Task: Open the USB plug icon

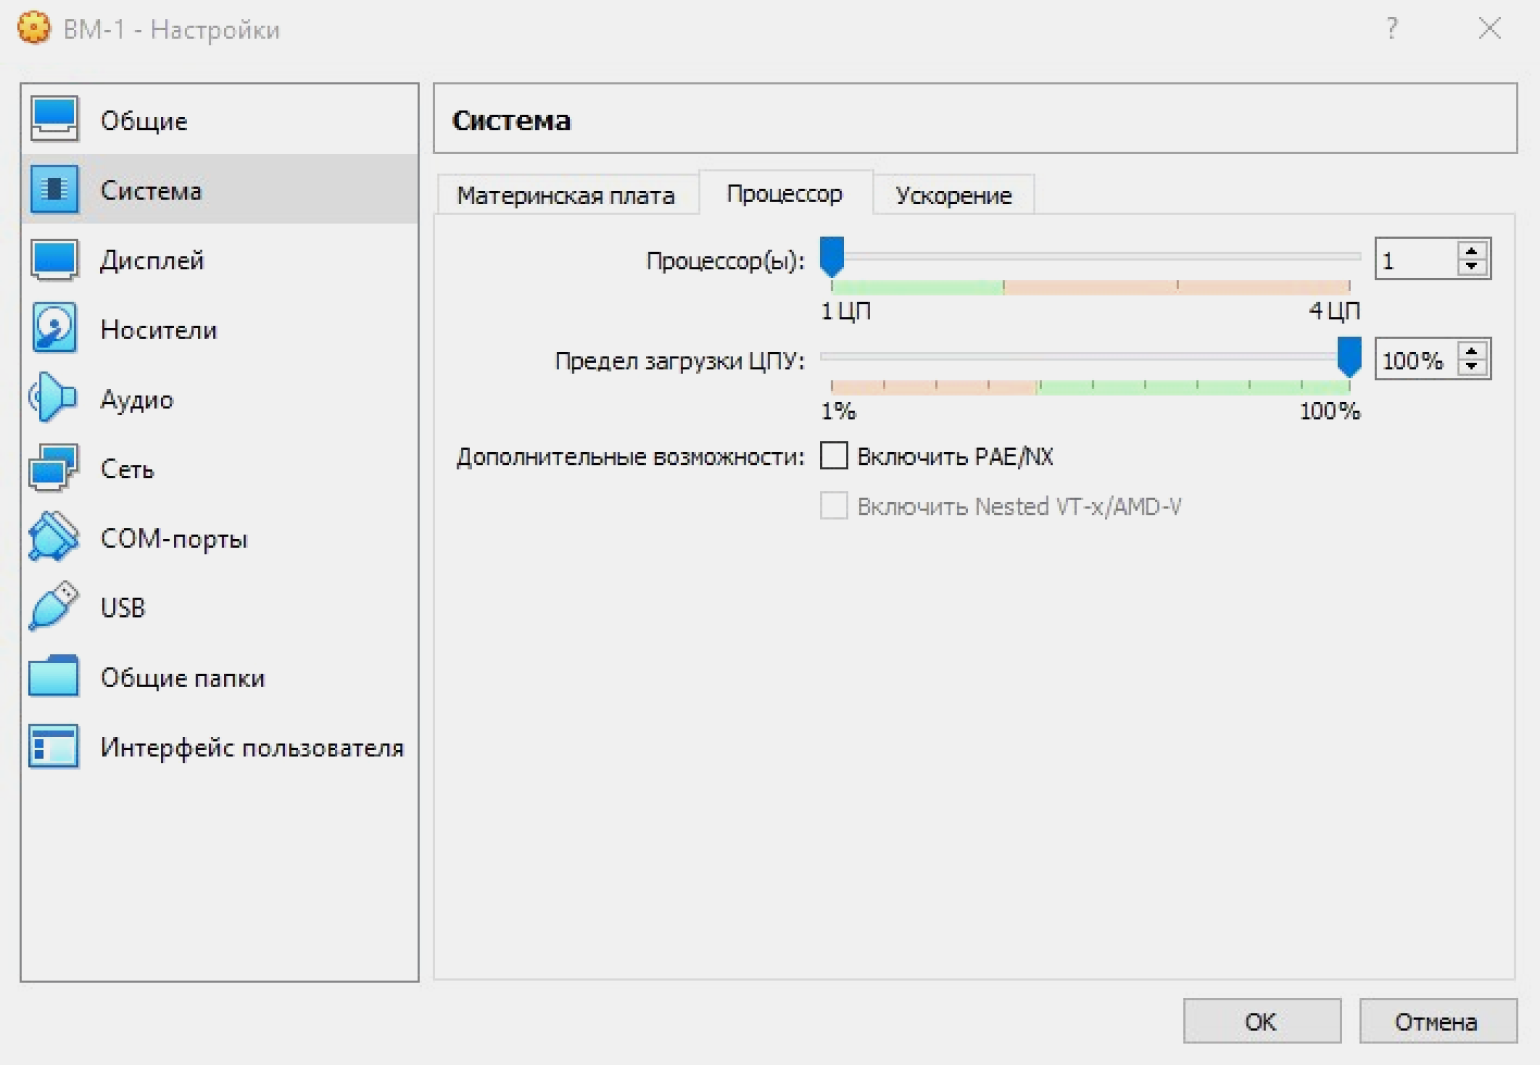Action: pos(54,607)
